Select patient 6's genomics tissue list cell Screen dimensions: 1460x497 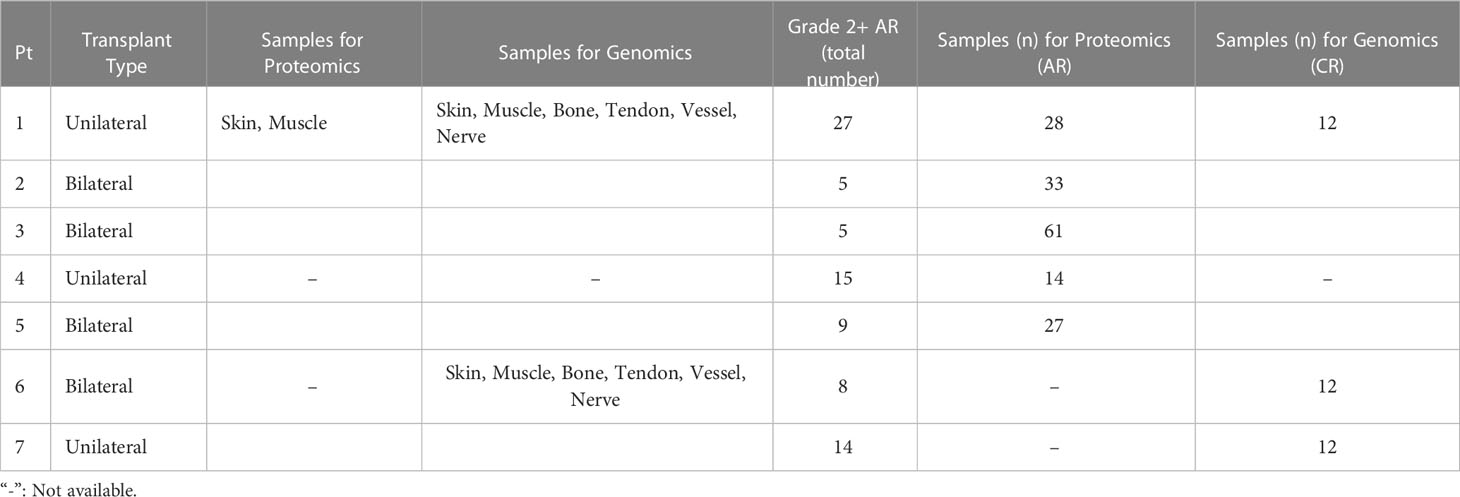(x=595, y=386)
